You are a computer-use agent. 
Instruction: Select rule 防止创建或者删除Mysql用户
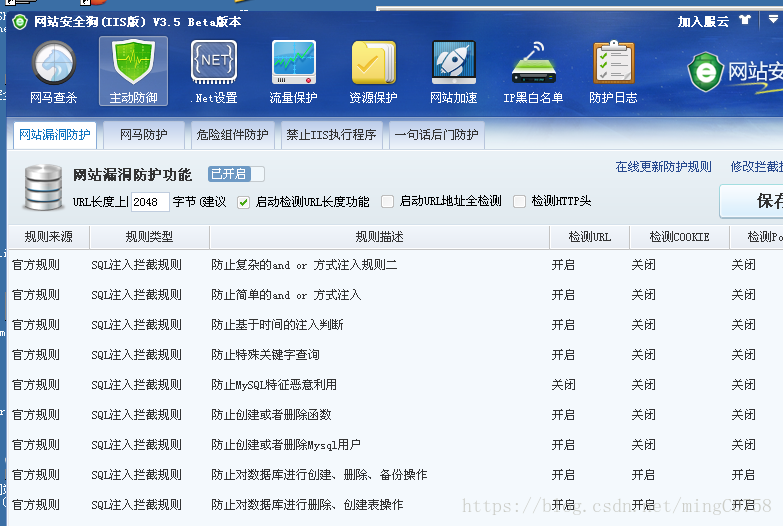click(286, 445)
